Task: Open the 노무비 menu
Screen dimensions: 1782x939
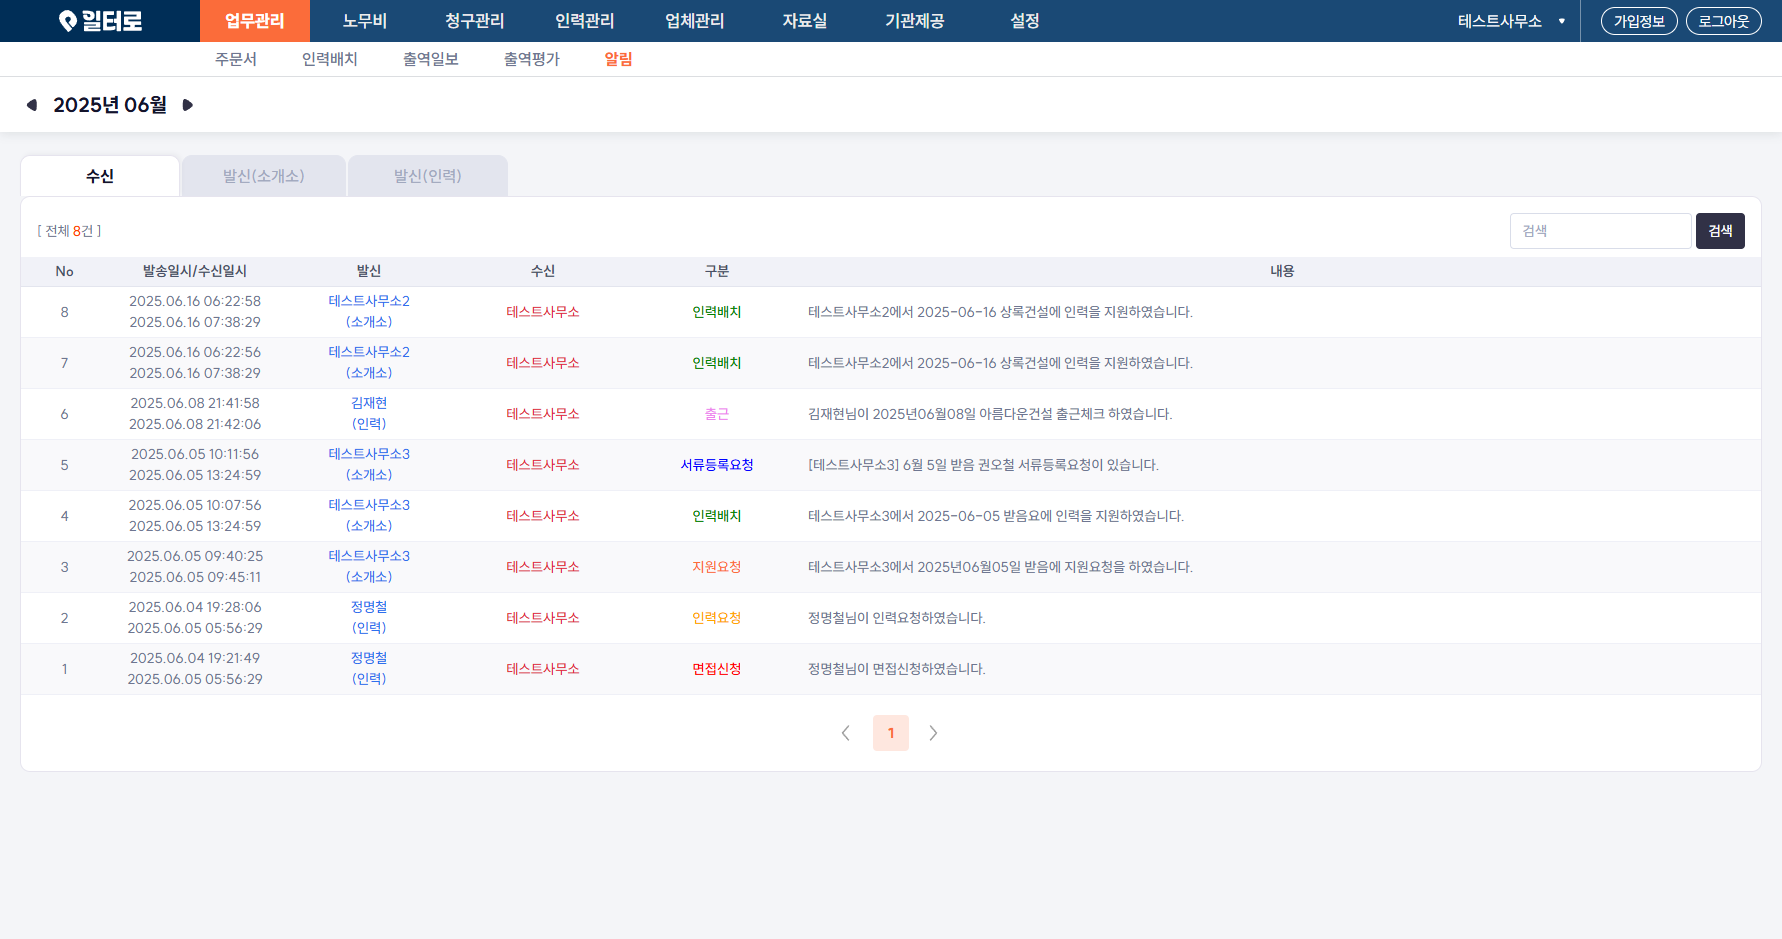Action: point(365,21)
